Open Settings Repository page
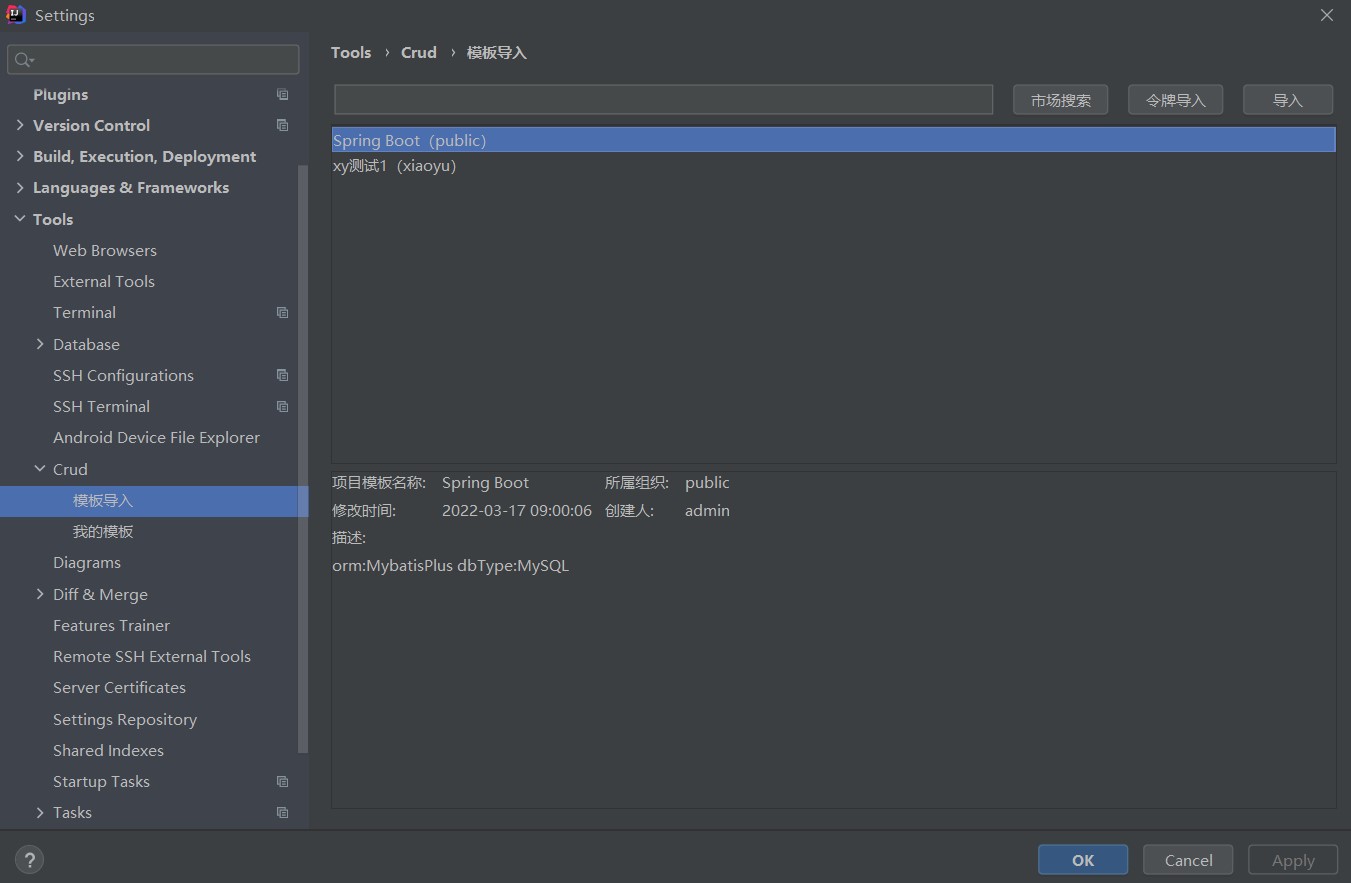Screen dimensions: 1351x883 point(125,719)
